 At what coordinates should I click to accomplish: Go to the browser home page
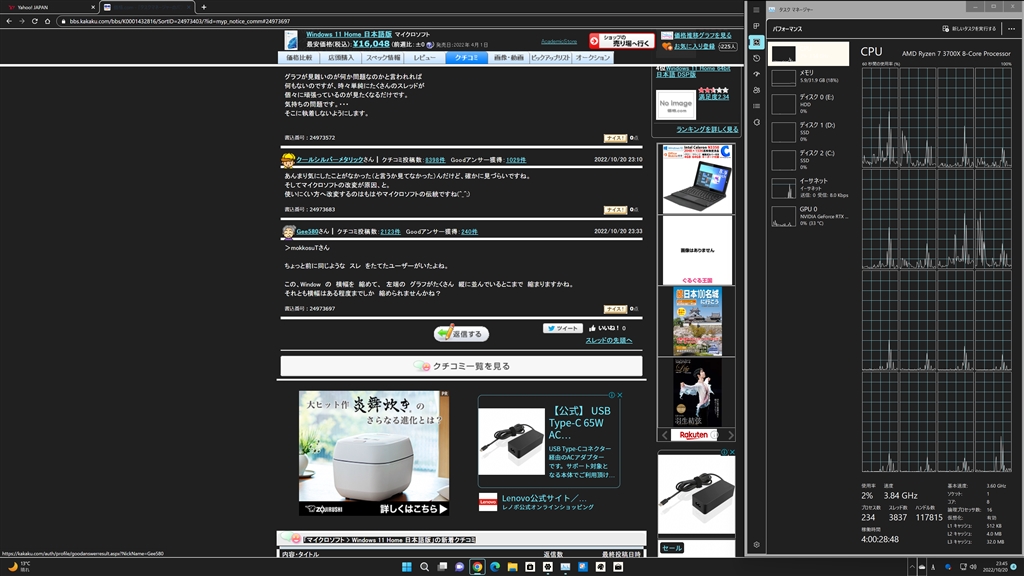[48, 21]
